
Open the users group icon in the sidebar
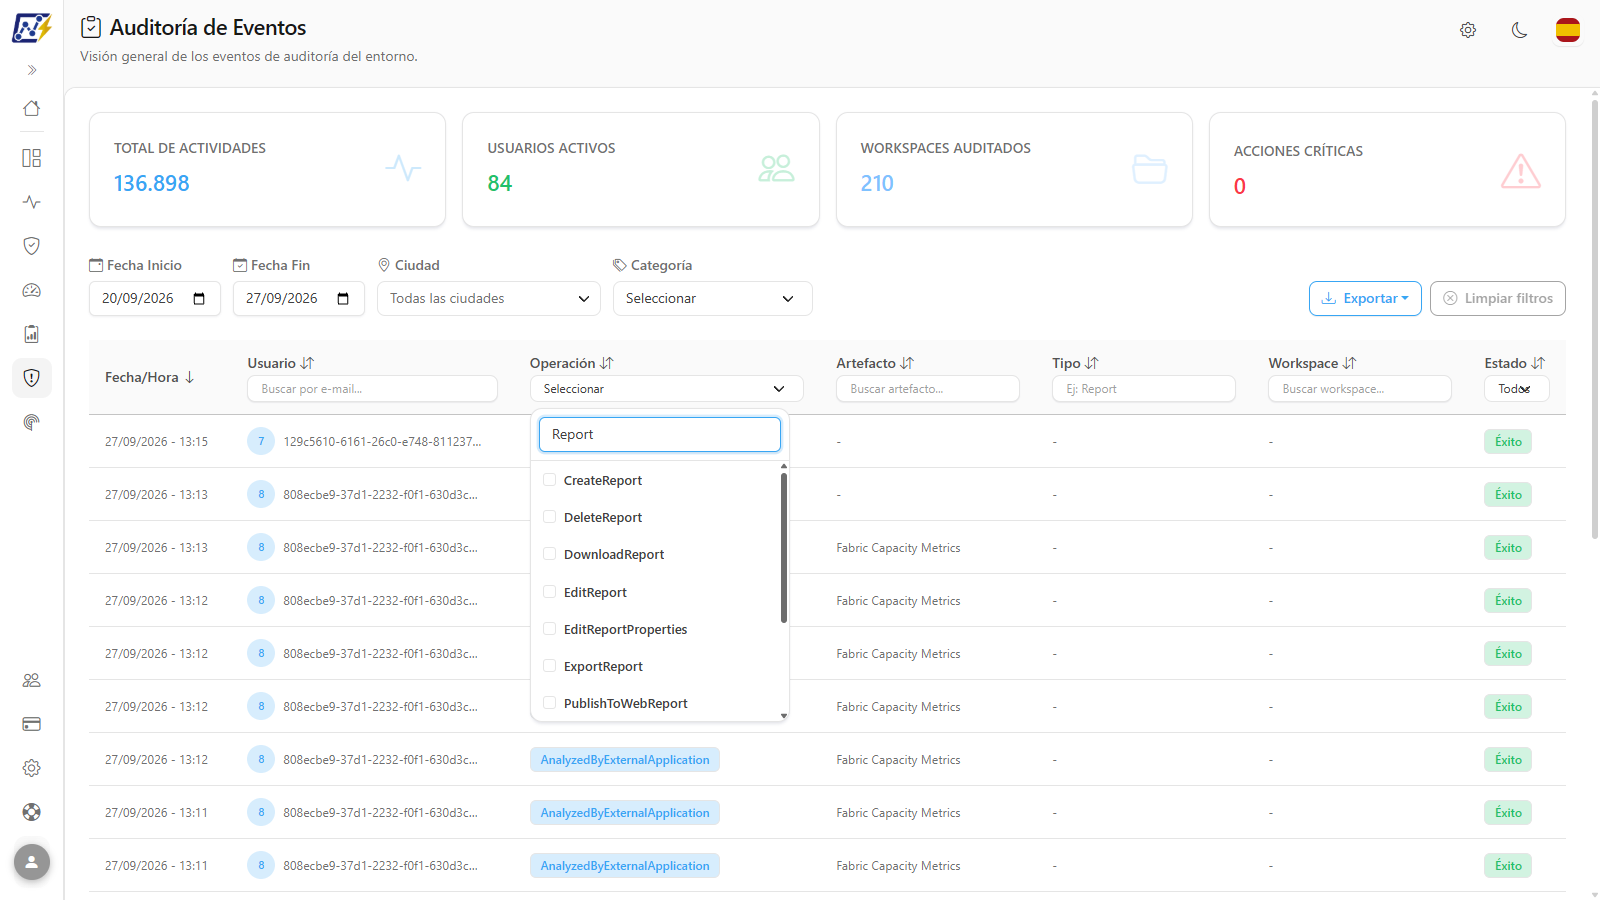[x=32, y=680]
